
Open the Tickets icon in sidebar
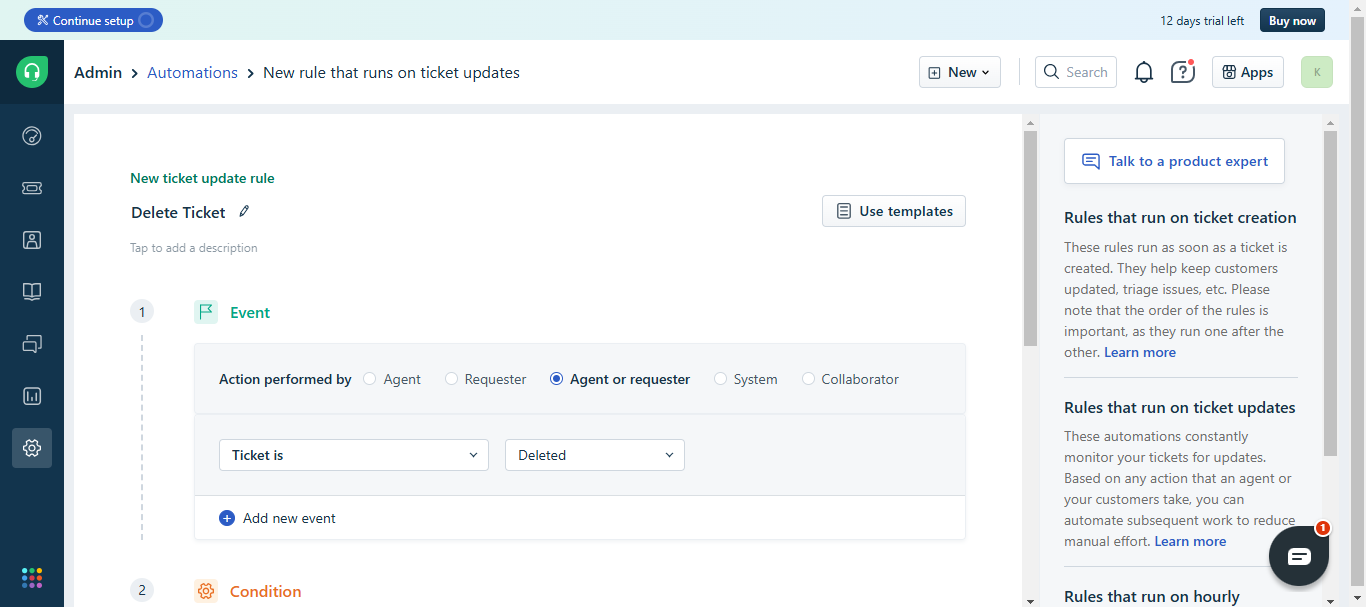32,188
